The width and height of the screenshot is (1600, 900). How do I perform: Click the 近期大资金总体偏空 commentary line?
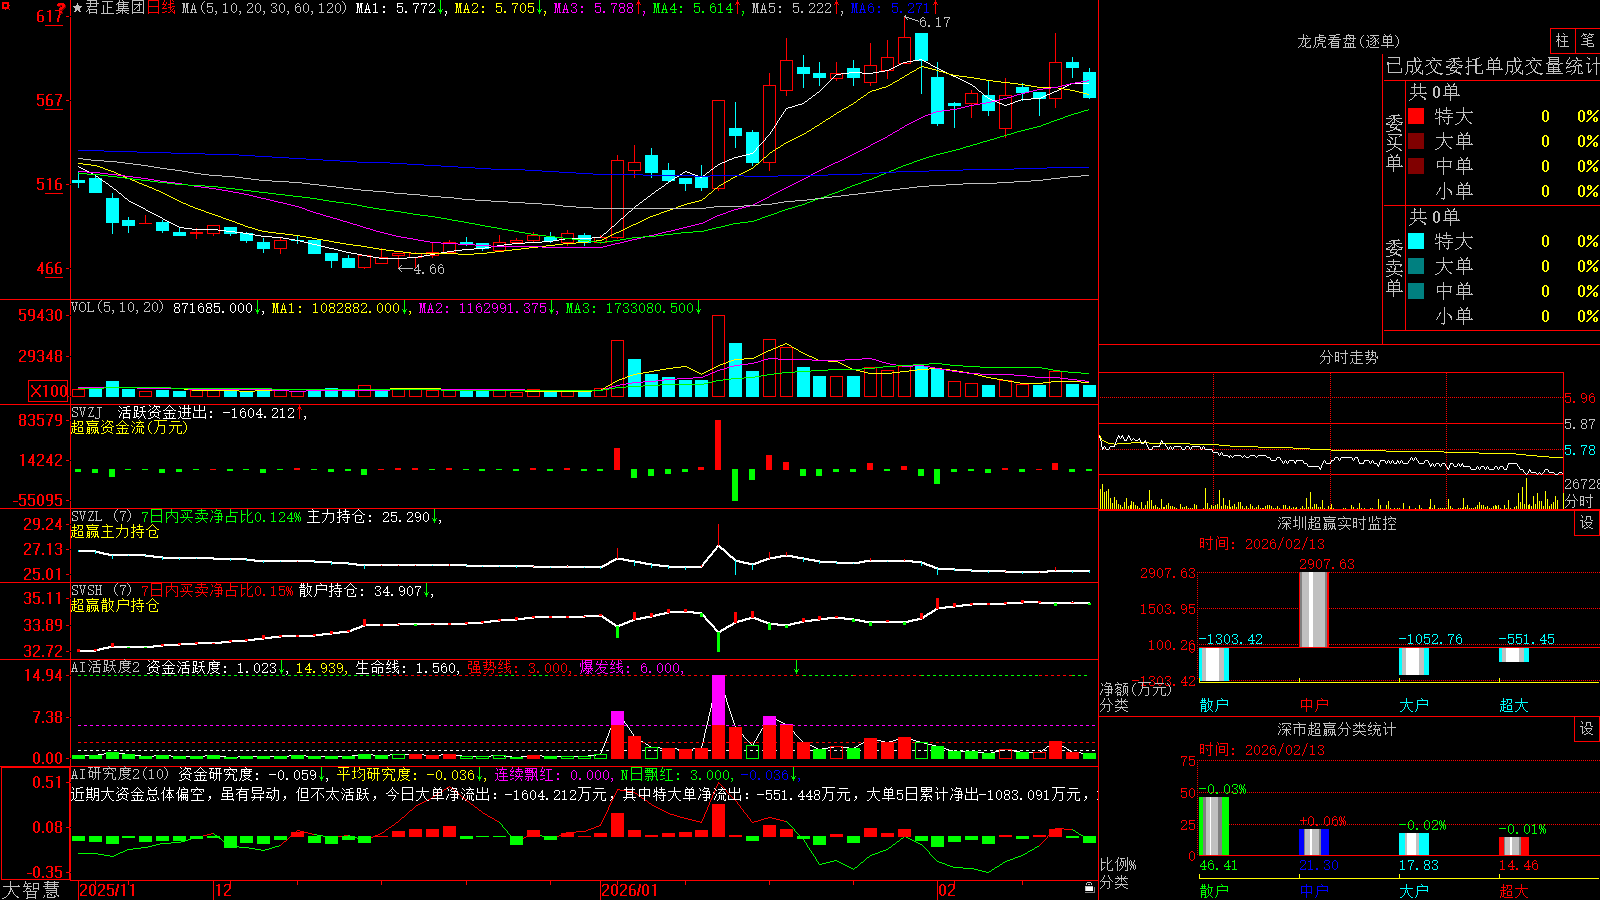(583, 794)
